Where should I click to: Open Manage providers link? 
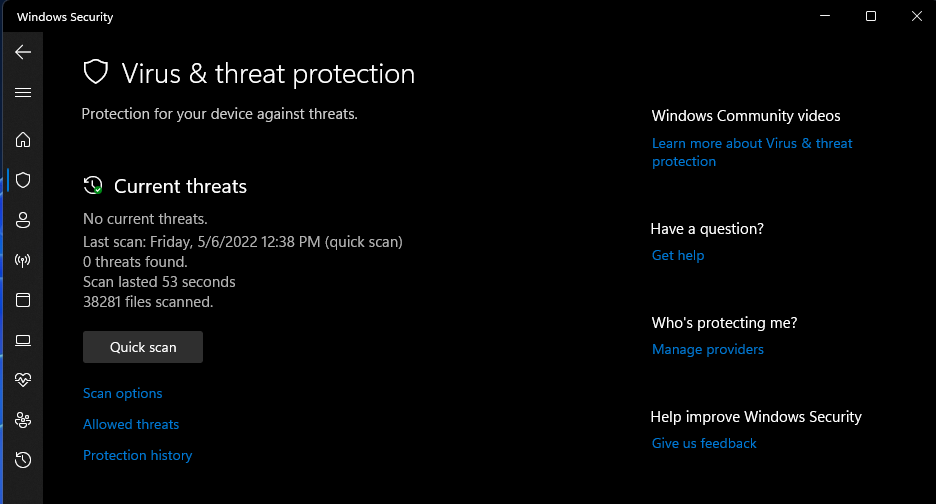(707, 350)
